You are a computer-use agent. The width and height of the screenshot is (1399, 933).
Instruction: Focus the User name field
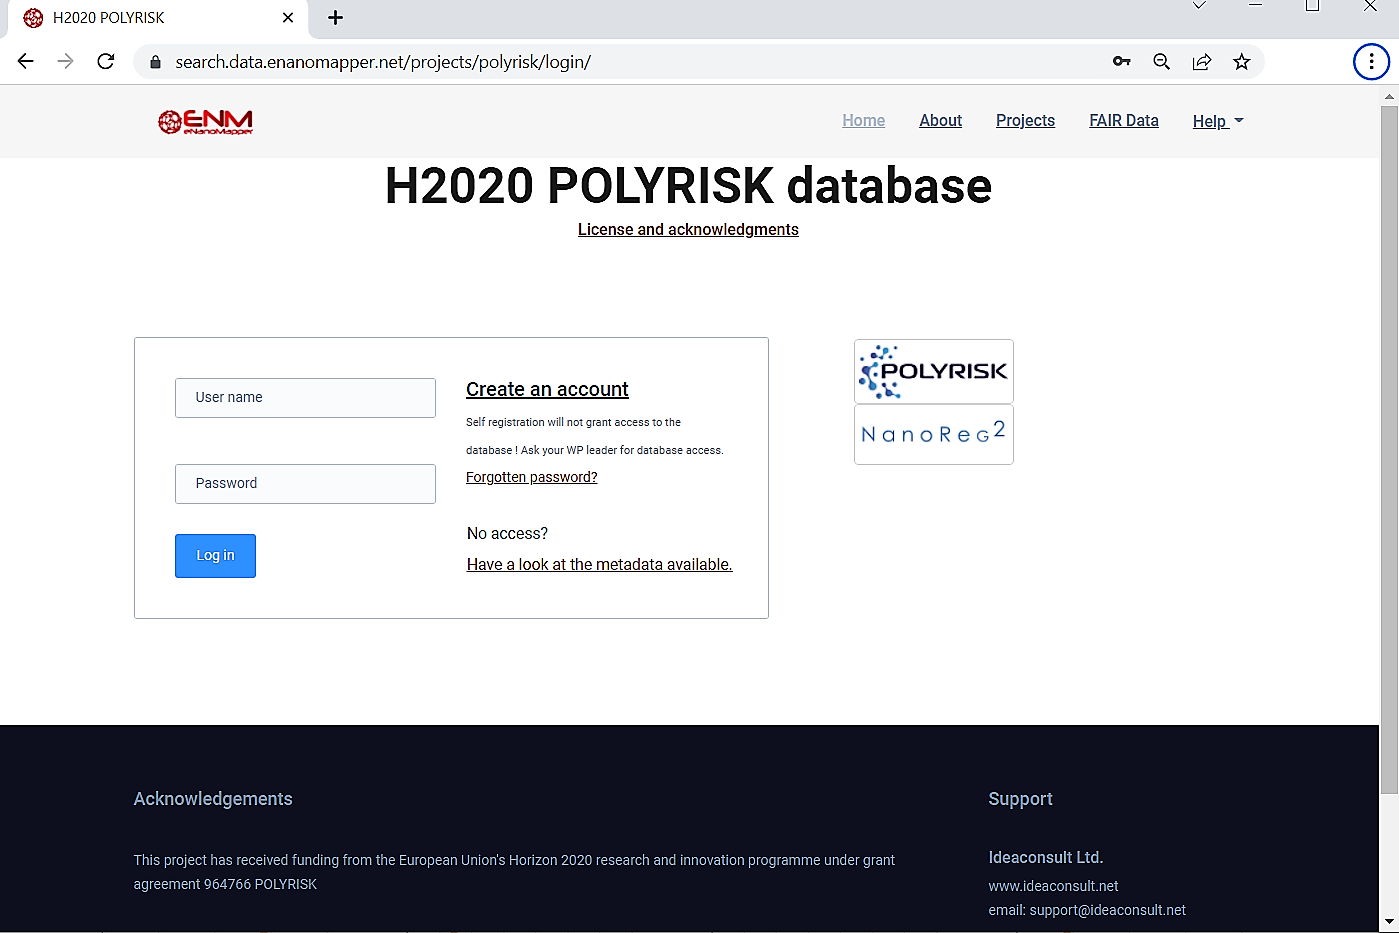coord(305,398)
